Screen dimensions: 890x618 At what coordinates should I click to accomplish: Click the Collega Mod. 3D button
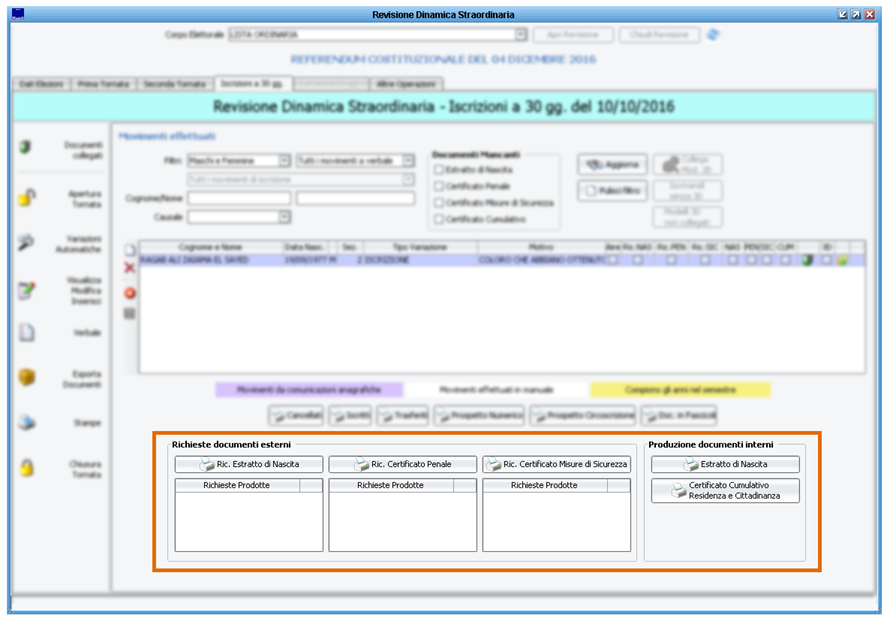pos(687,165)
